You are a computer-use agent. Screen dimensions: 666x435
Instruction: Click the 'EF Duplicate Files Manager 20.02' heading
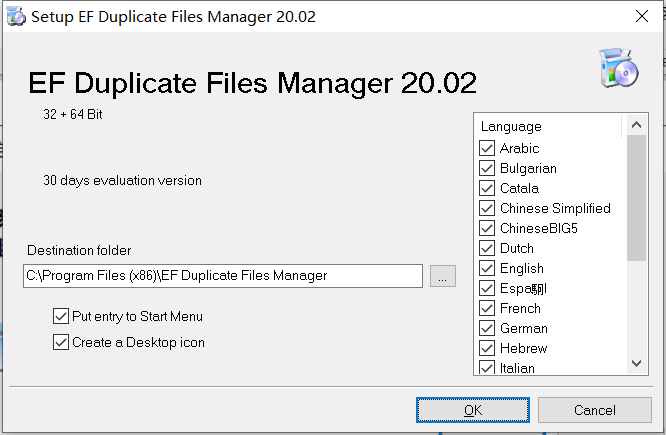pos(252,83)
